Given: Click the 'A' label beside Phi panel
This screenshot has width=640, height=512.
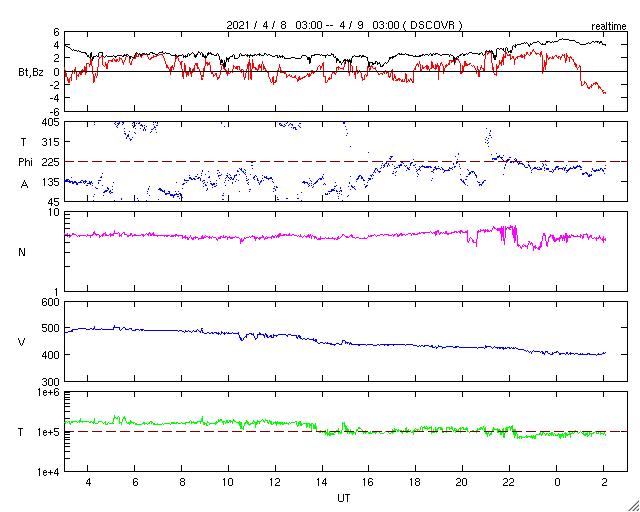Looking at the screenshot, I should point(24,185).
